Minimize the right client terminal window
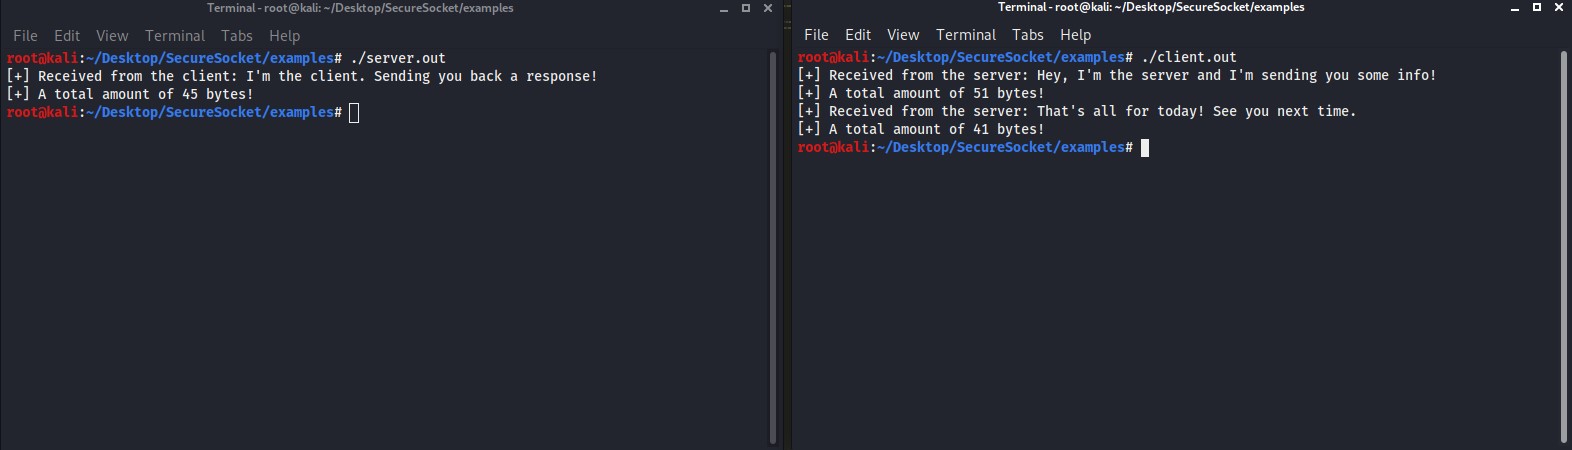This screenshot has width=1572, height=450. click(x=1516, y=8)
